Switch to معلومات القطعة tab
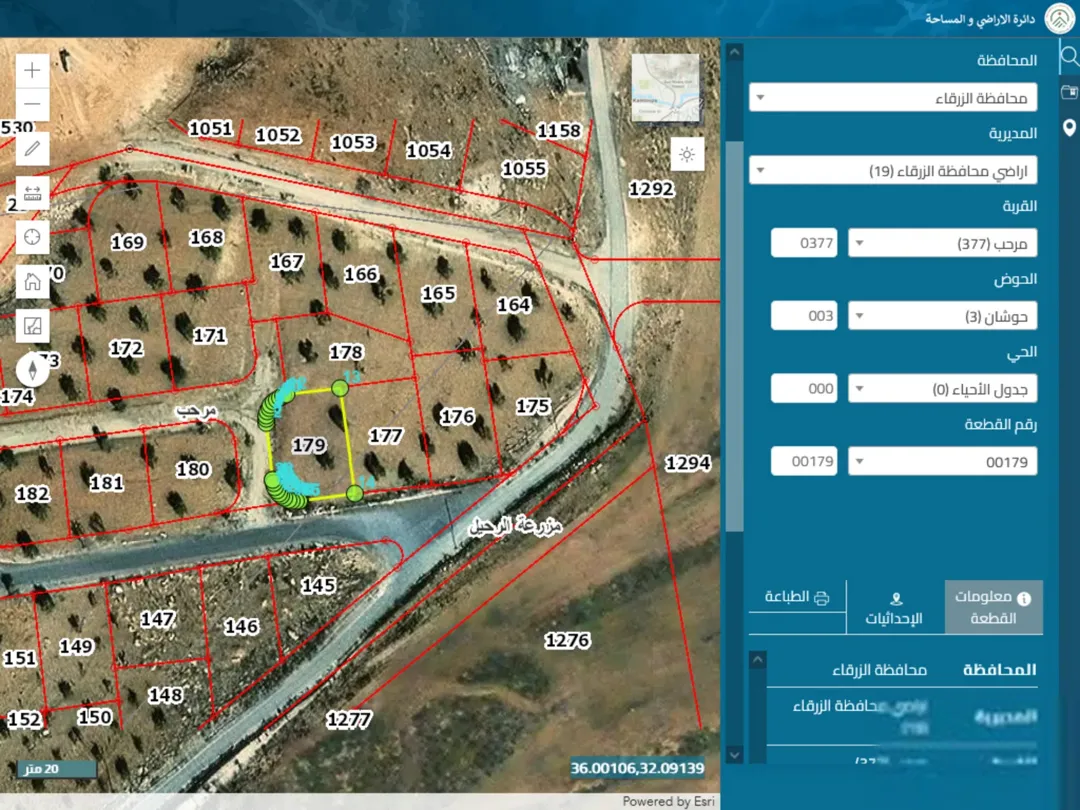This screenshot has height=810, width=1080. pos(993,607)
